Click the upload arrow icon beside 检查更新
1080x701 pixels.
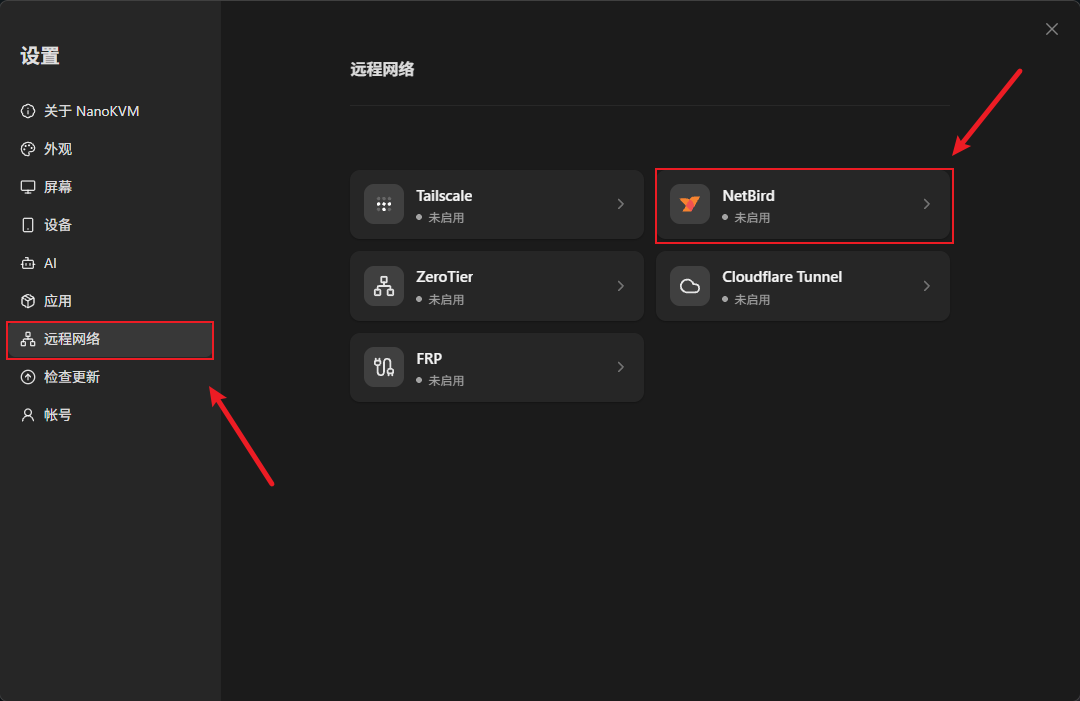coord(28,377)
